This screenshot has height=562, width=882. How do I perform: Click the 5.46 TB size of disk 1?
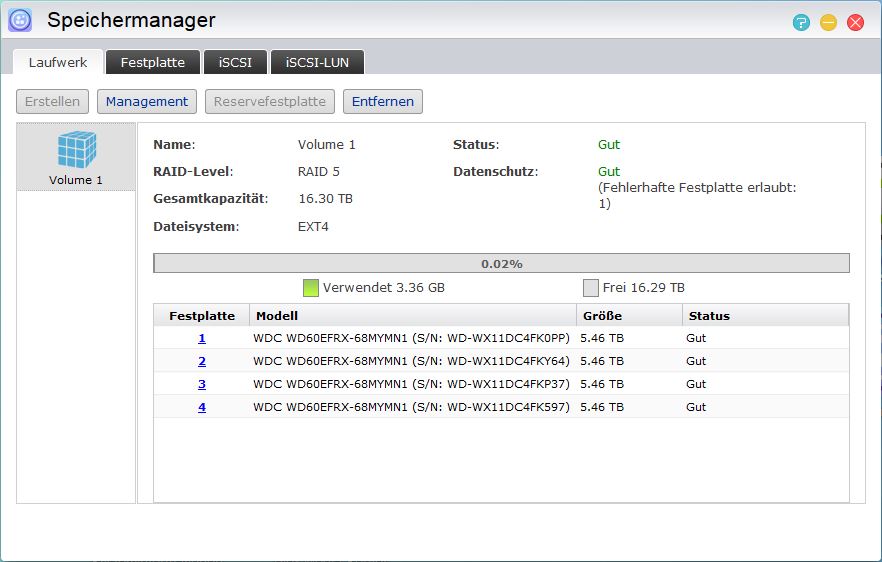(x=602, y=338)
